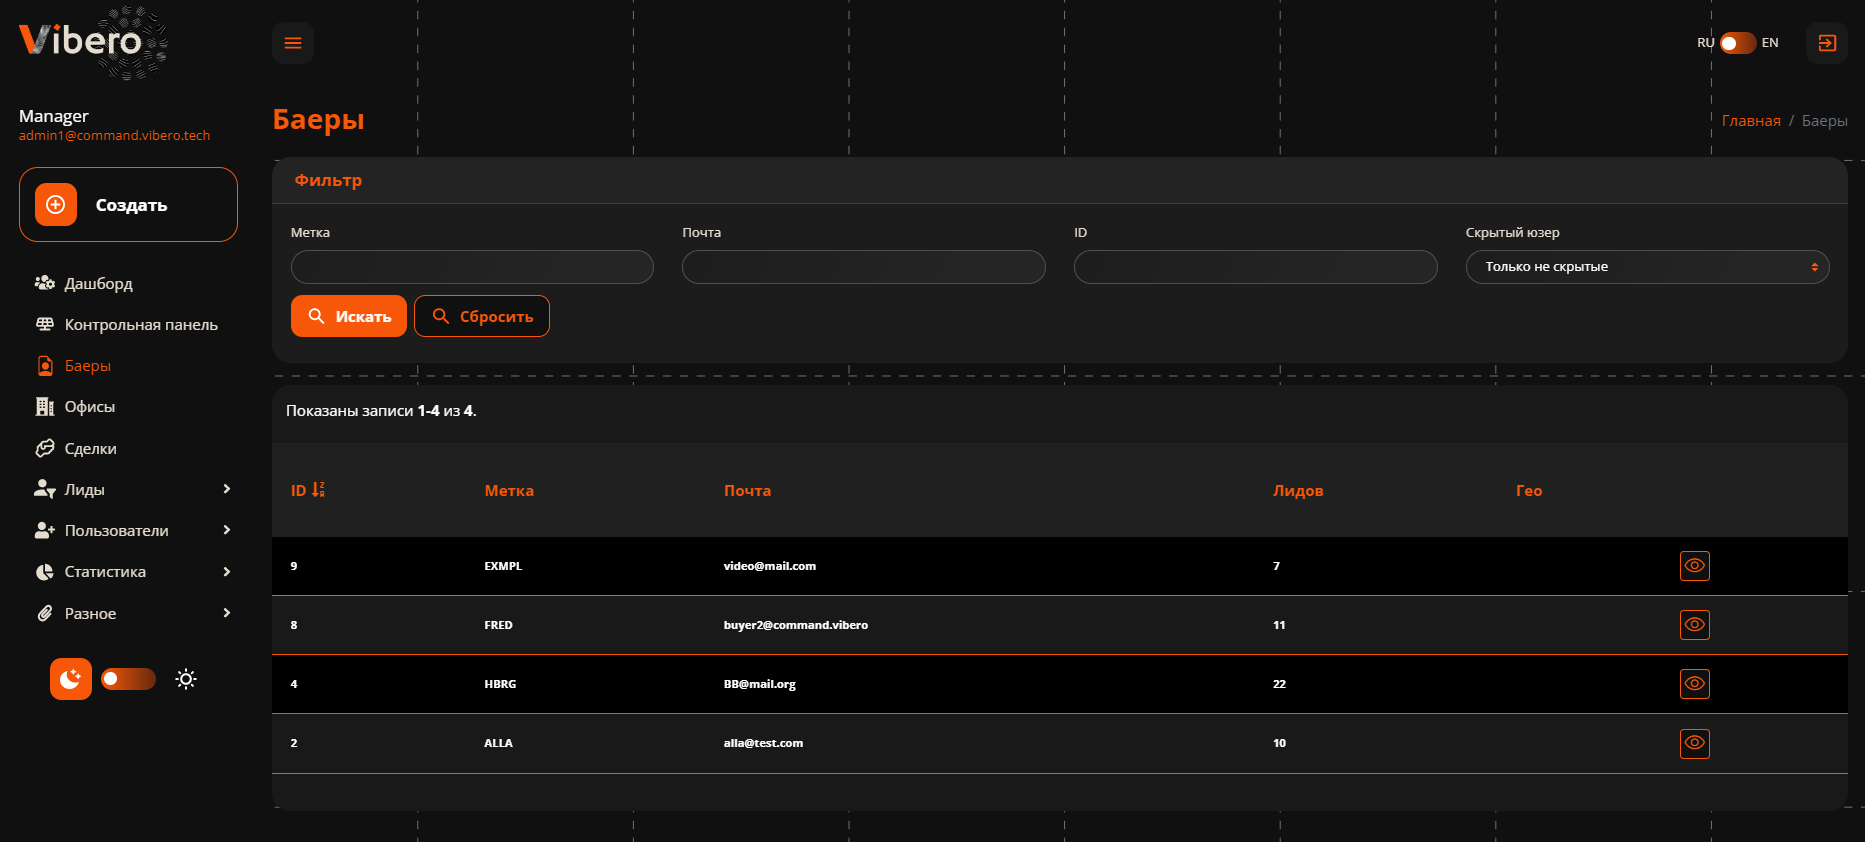Open Дашборд in the sidebar

click(x=98, y=283)
